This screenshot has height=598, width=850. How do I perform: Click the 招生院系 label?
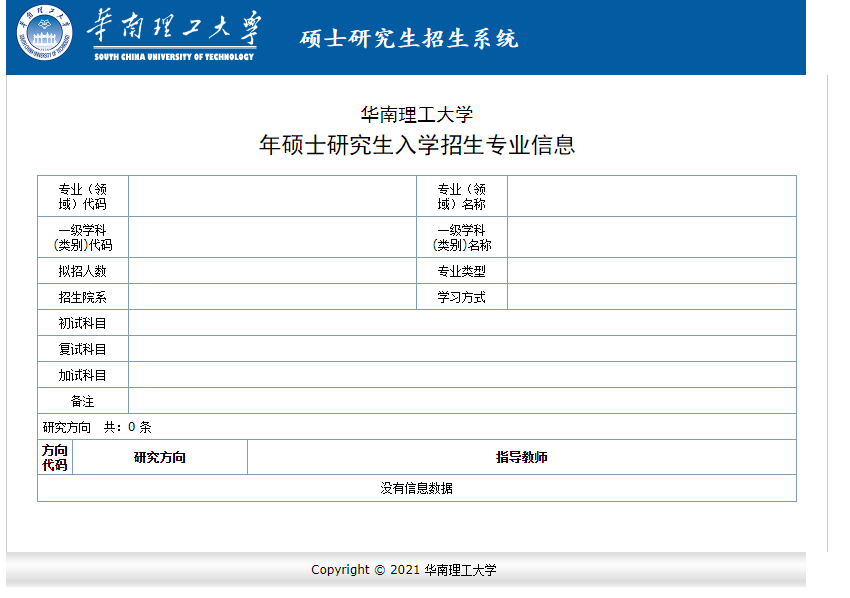point(82,297)
